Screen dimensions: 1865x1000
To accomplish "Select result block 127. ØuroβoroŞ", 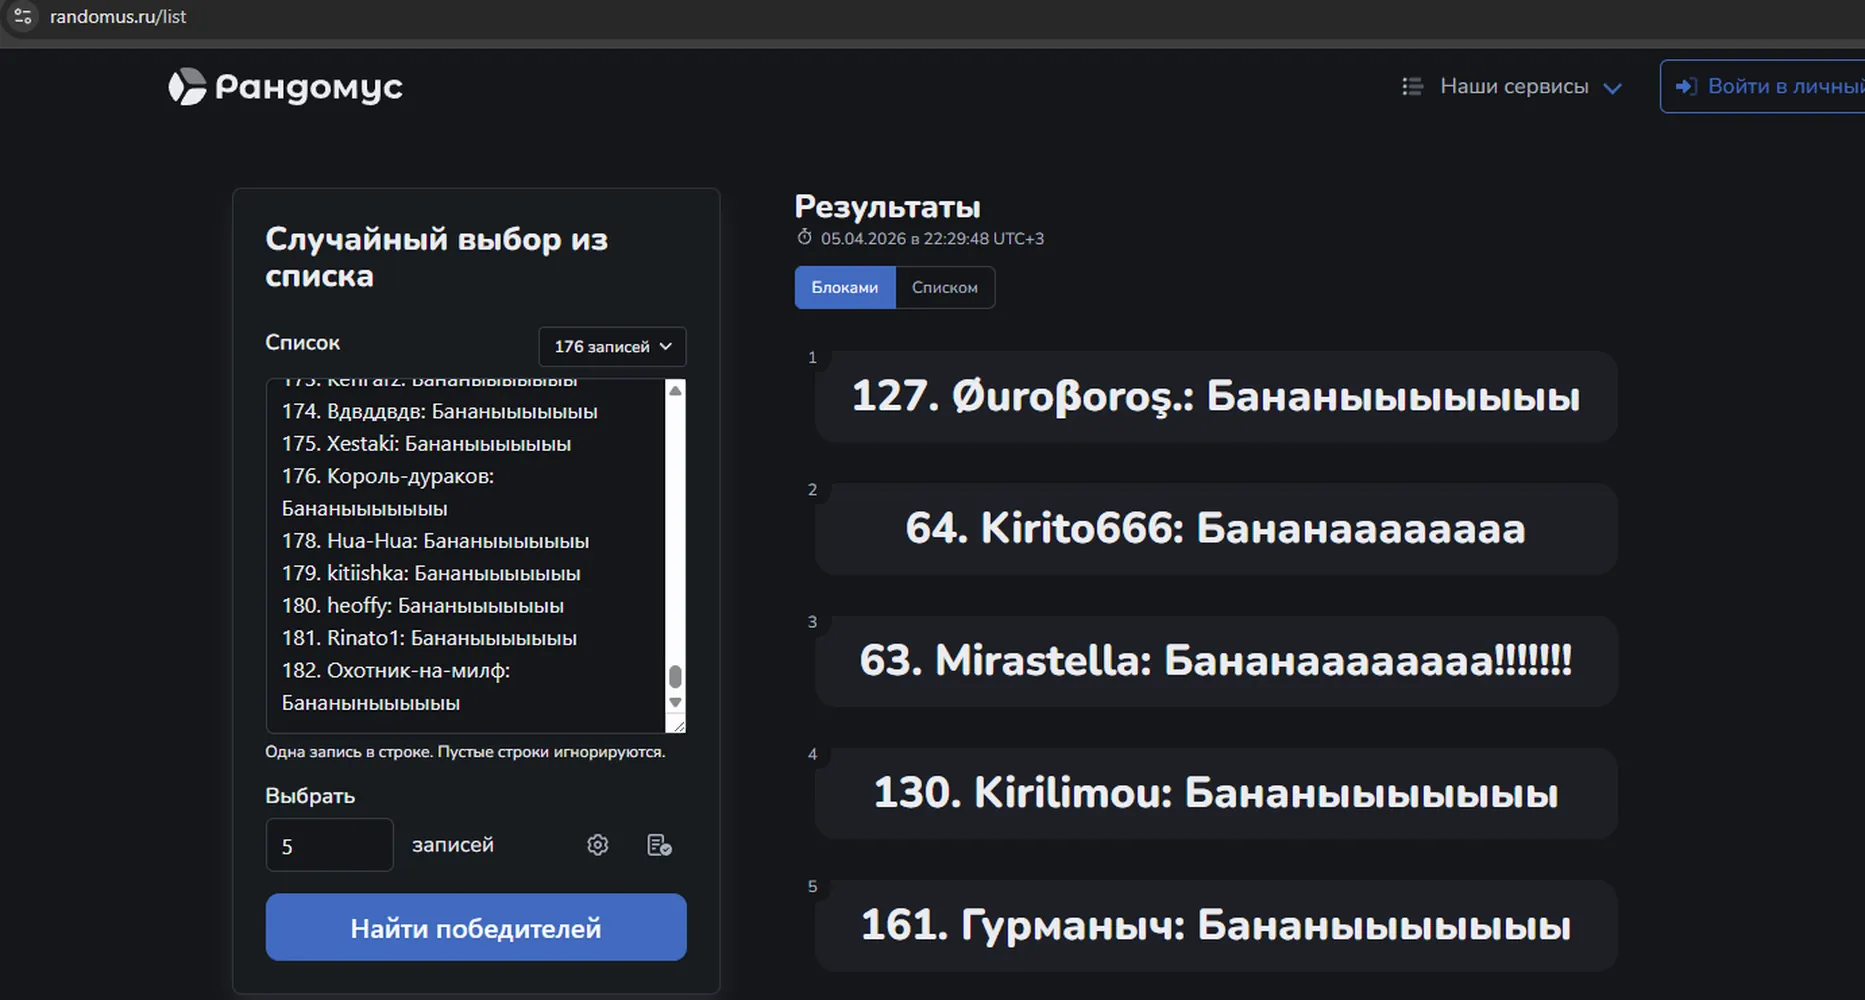I will coord(1216,397).
